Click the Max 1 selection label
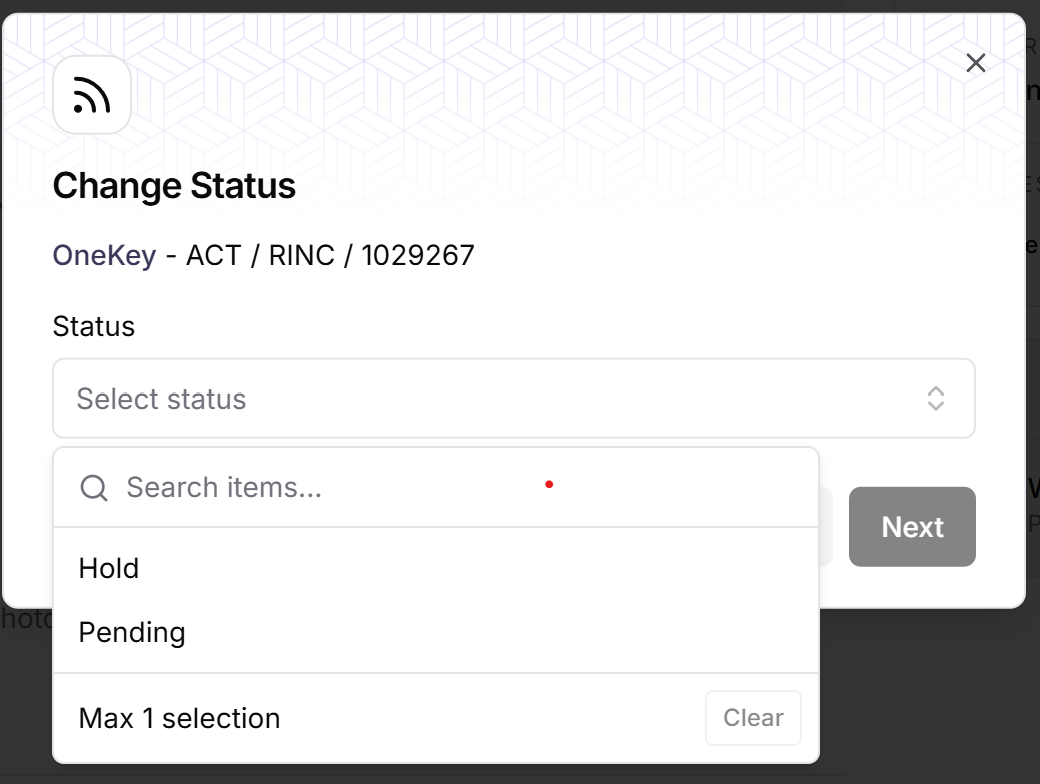The image size is (1040, 784). point(179,718)
